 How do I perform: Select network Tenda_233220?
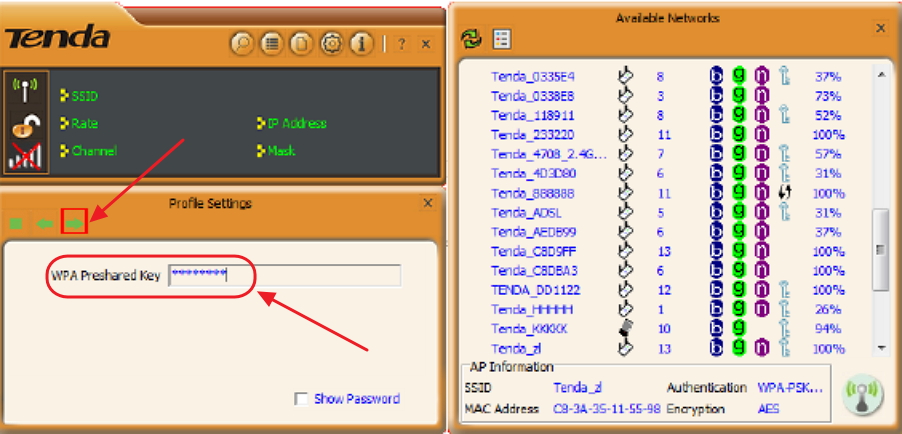(533, 135)
